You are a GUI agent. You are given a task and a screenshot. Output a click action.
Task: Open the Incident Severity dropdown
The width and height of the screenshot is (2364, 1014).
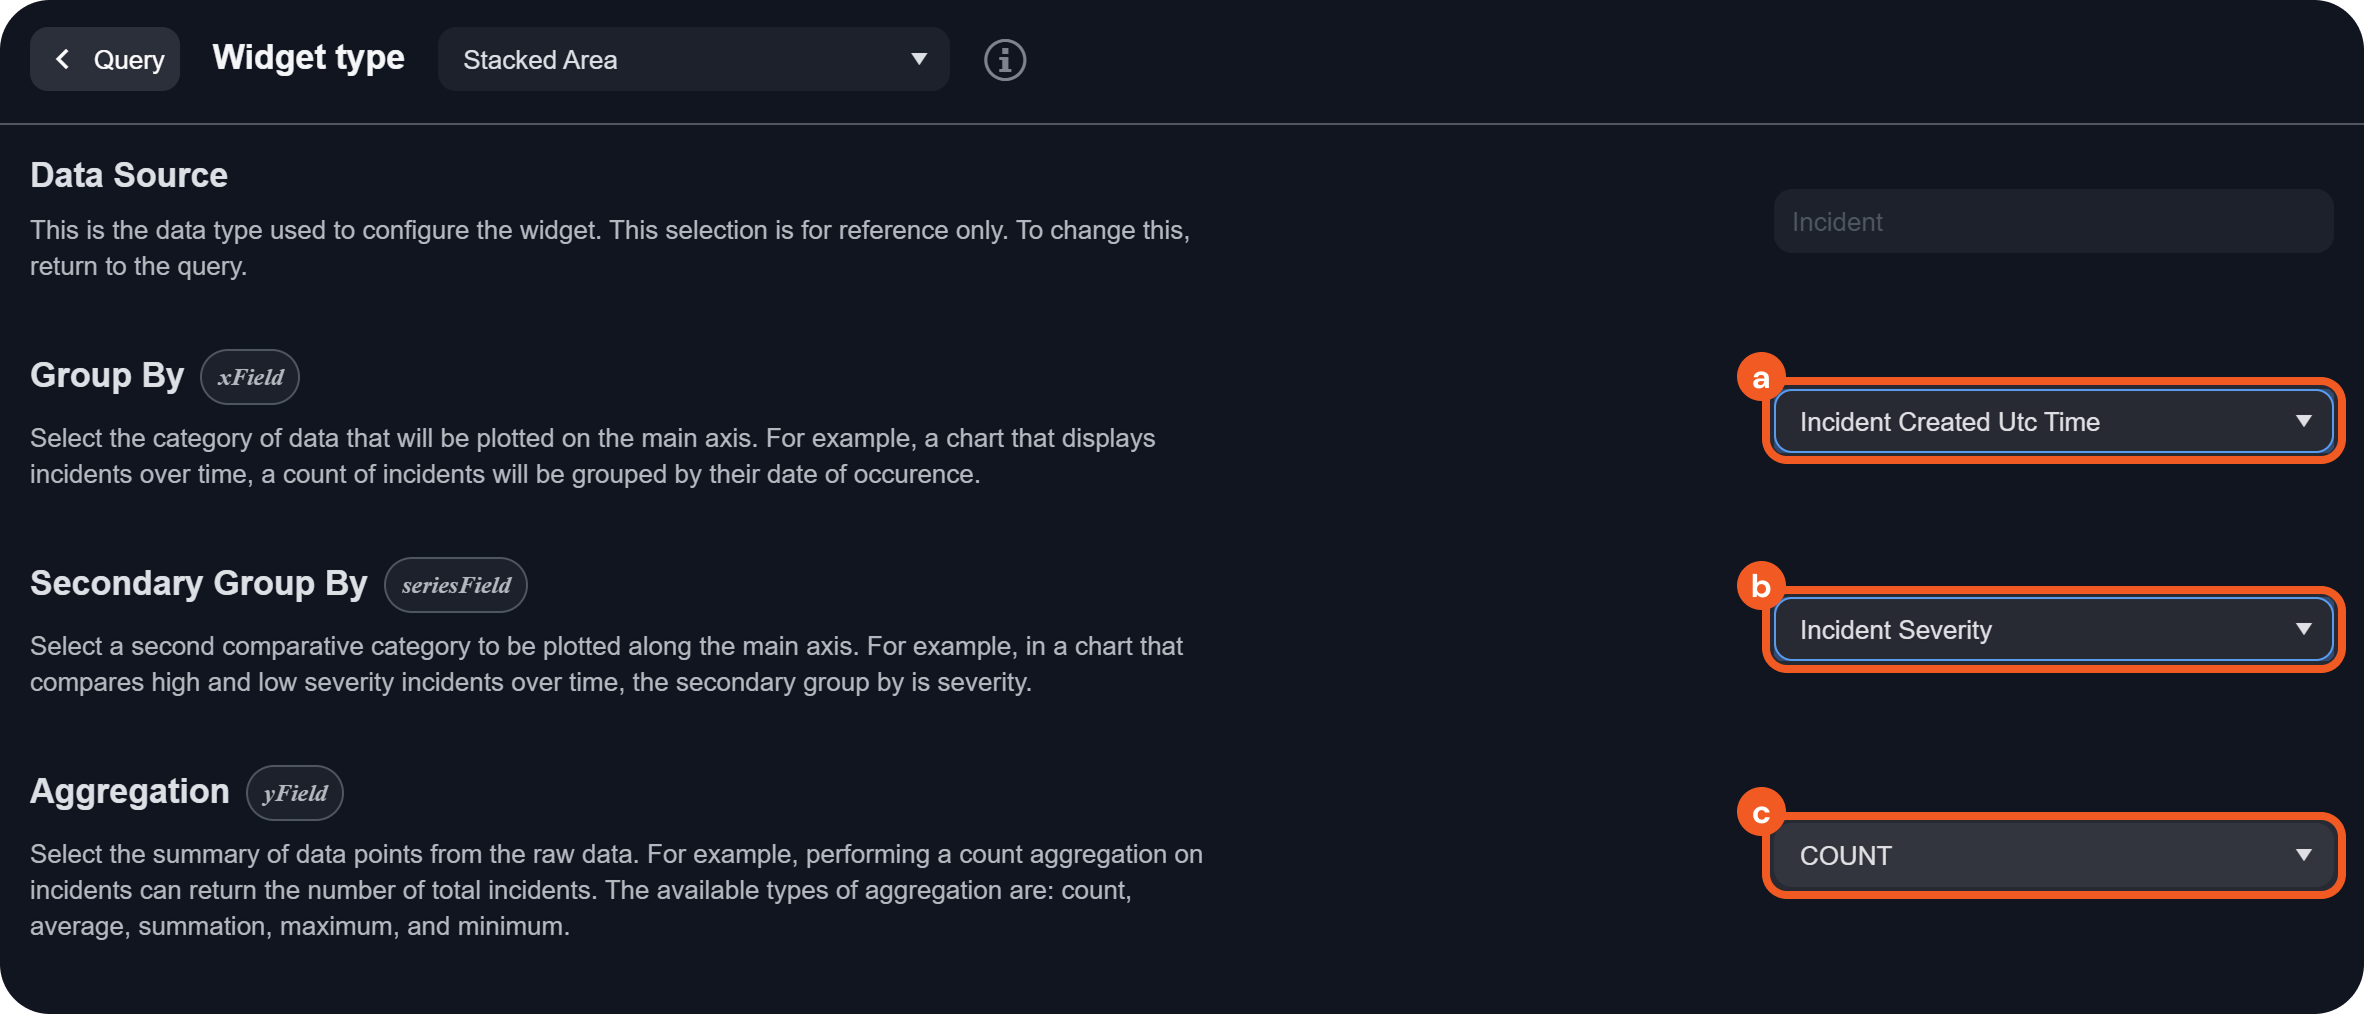[2052, 630]
